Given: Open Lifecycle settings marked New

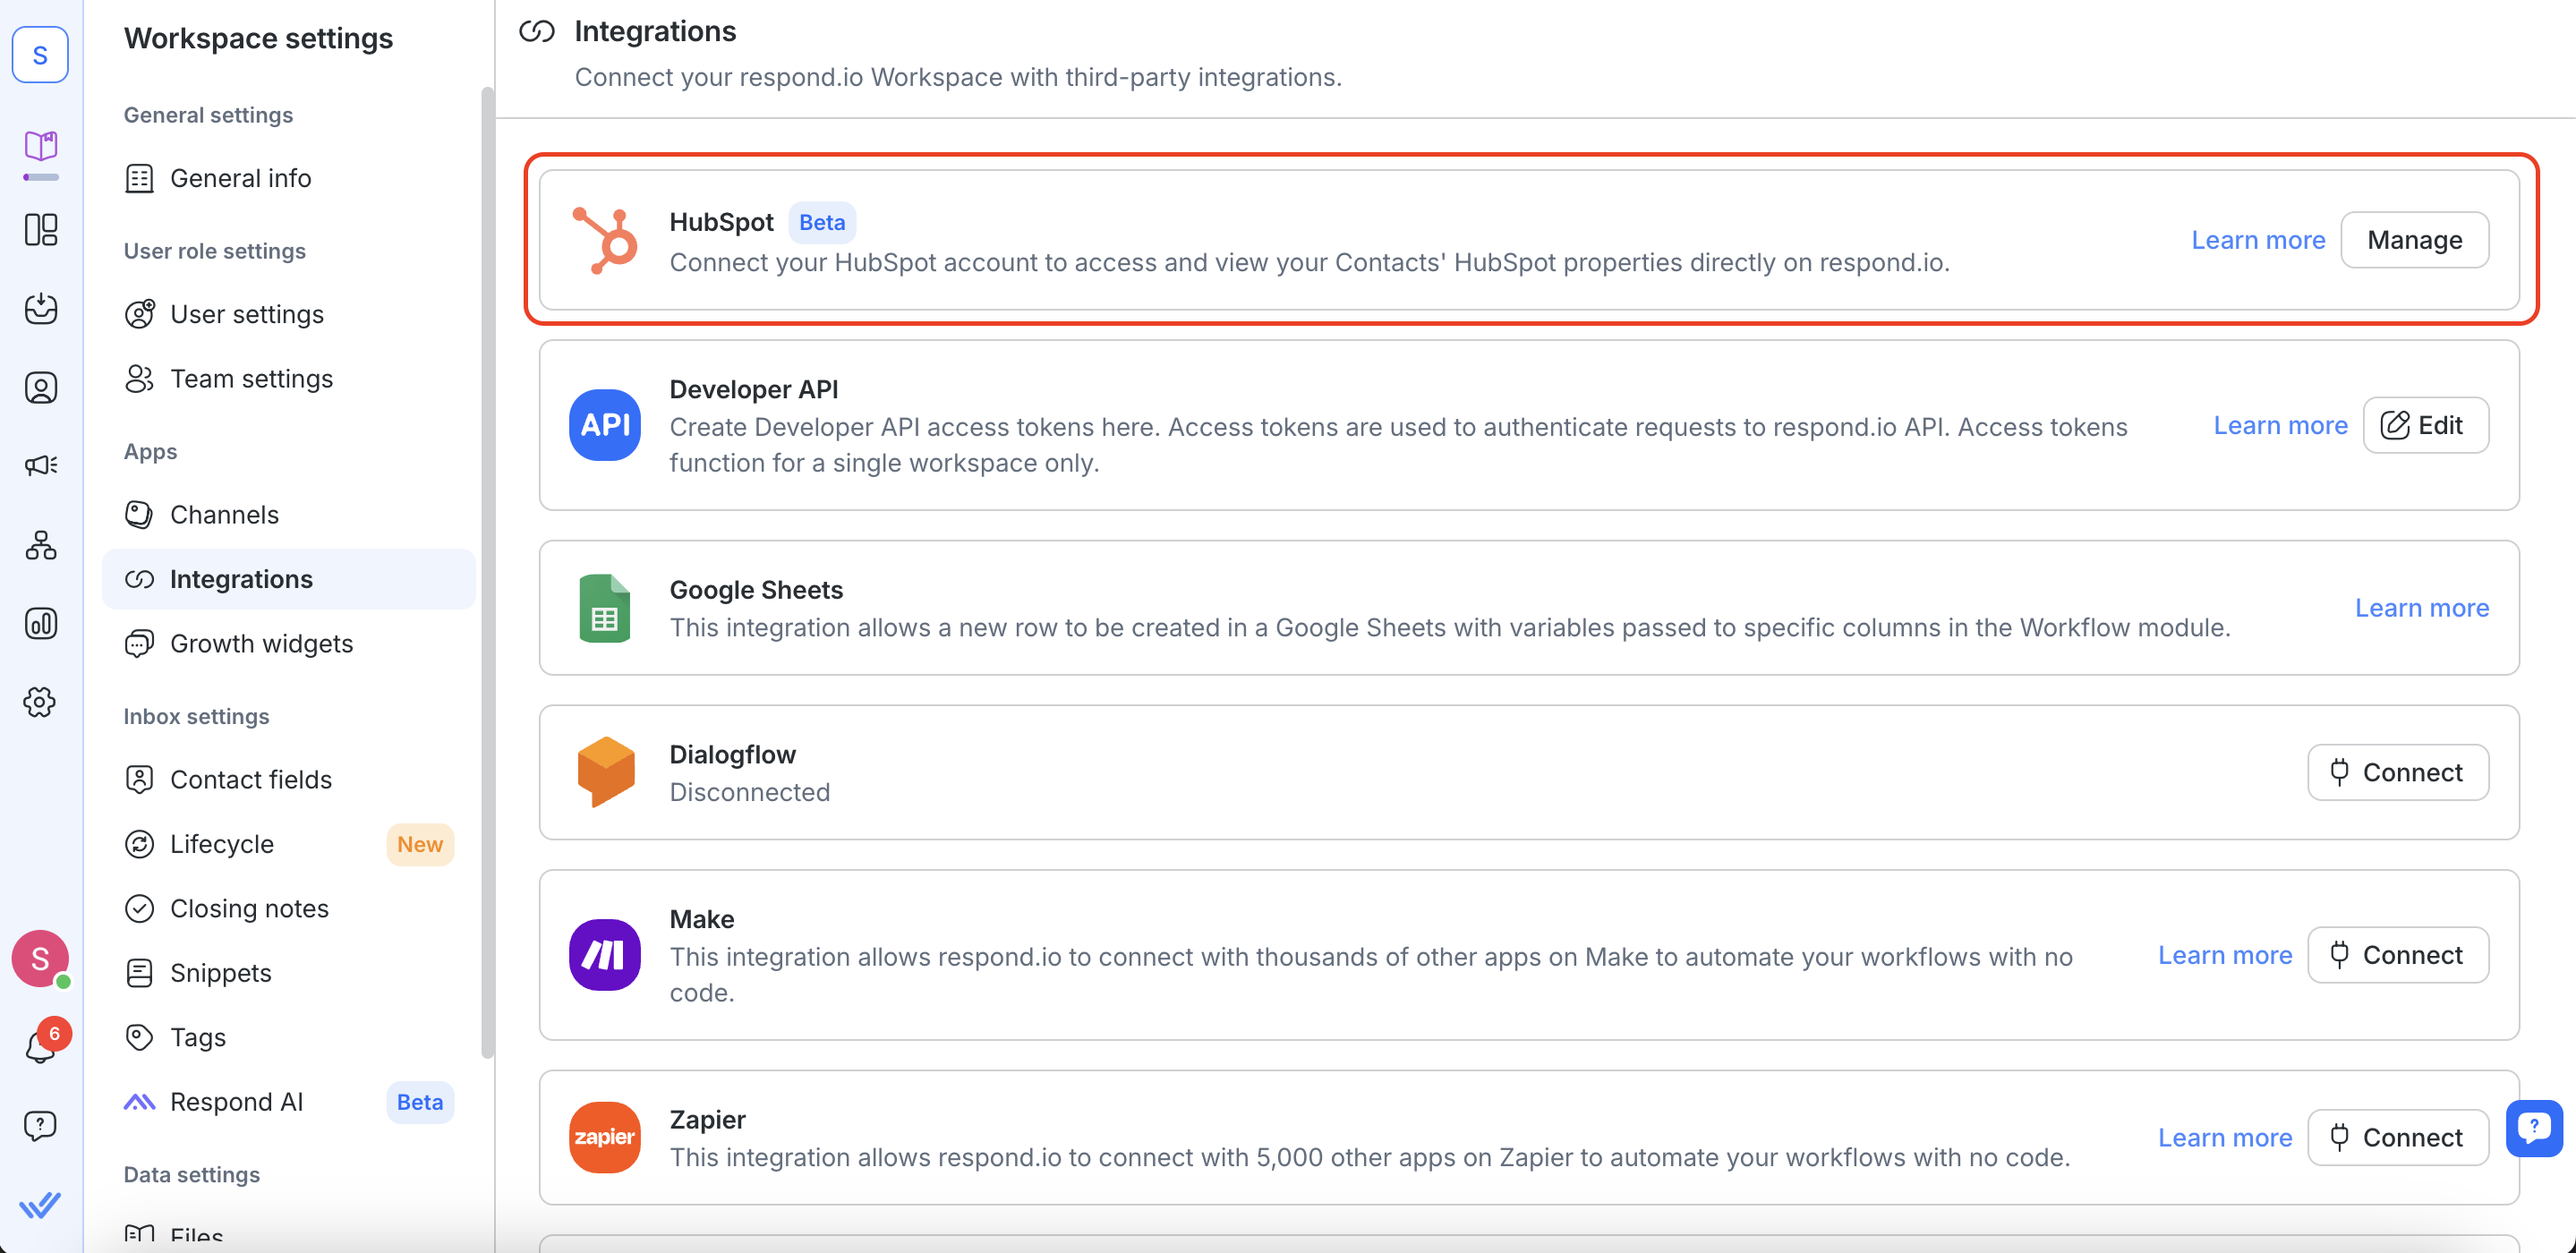Looking at the screenshot, I should pos(221,844).
